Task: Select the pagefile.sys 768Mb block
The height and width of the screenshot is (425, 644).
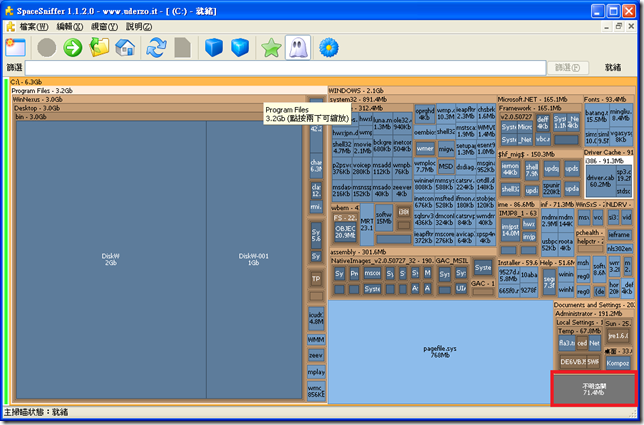Action: click(x=440, y=352)
